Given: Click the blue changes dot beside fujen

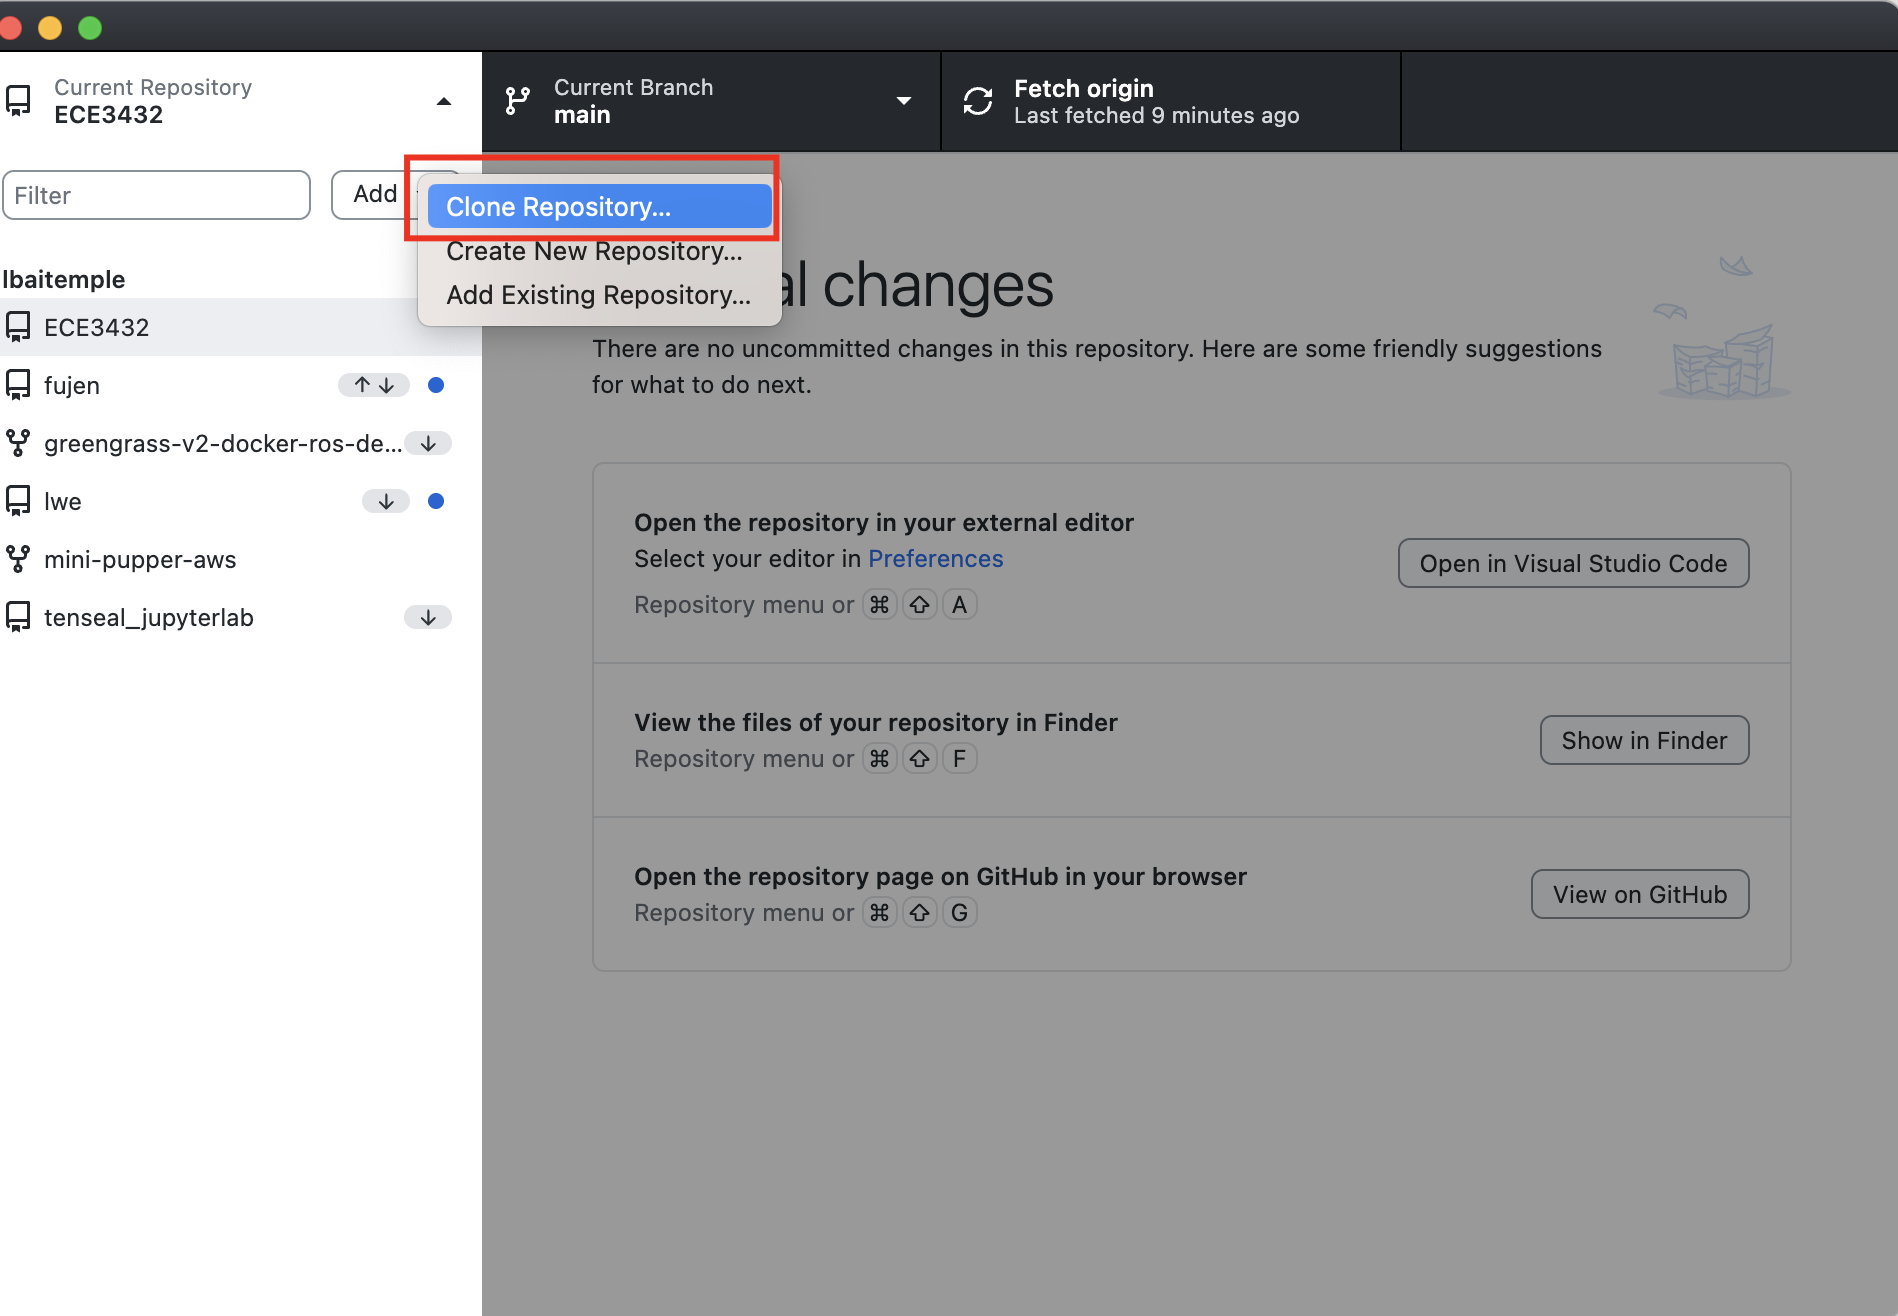Looking at the screenshot, I should pyautogui.click(x=436, y=385).
